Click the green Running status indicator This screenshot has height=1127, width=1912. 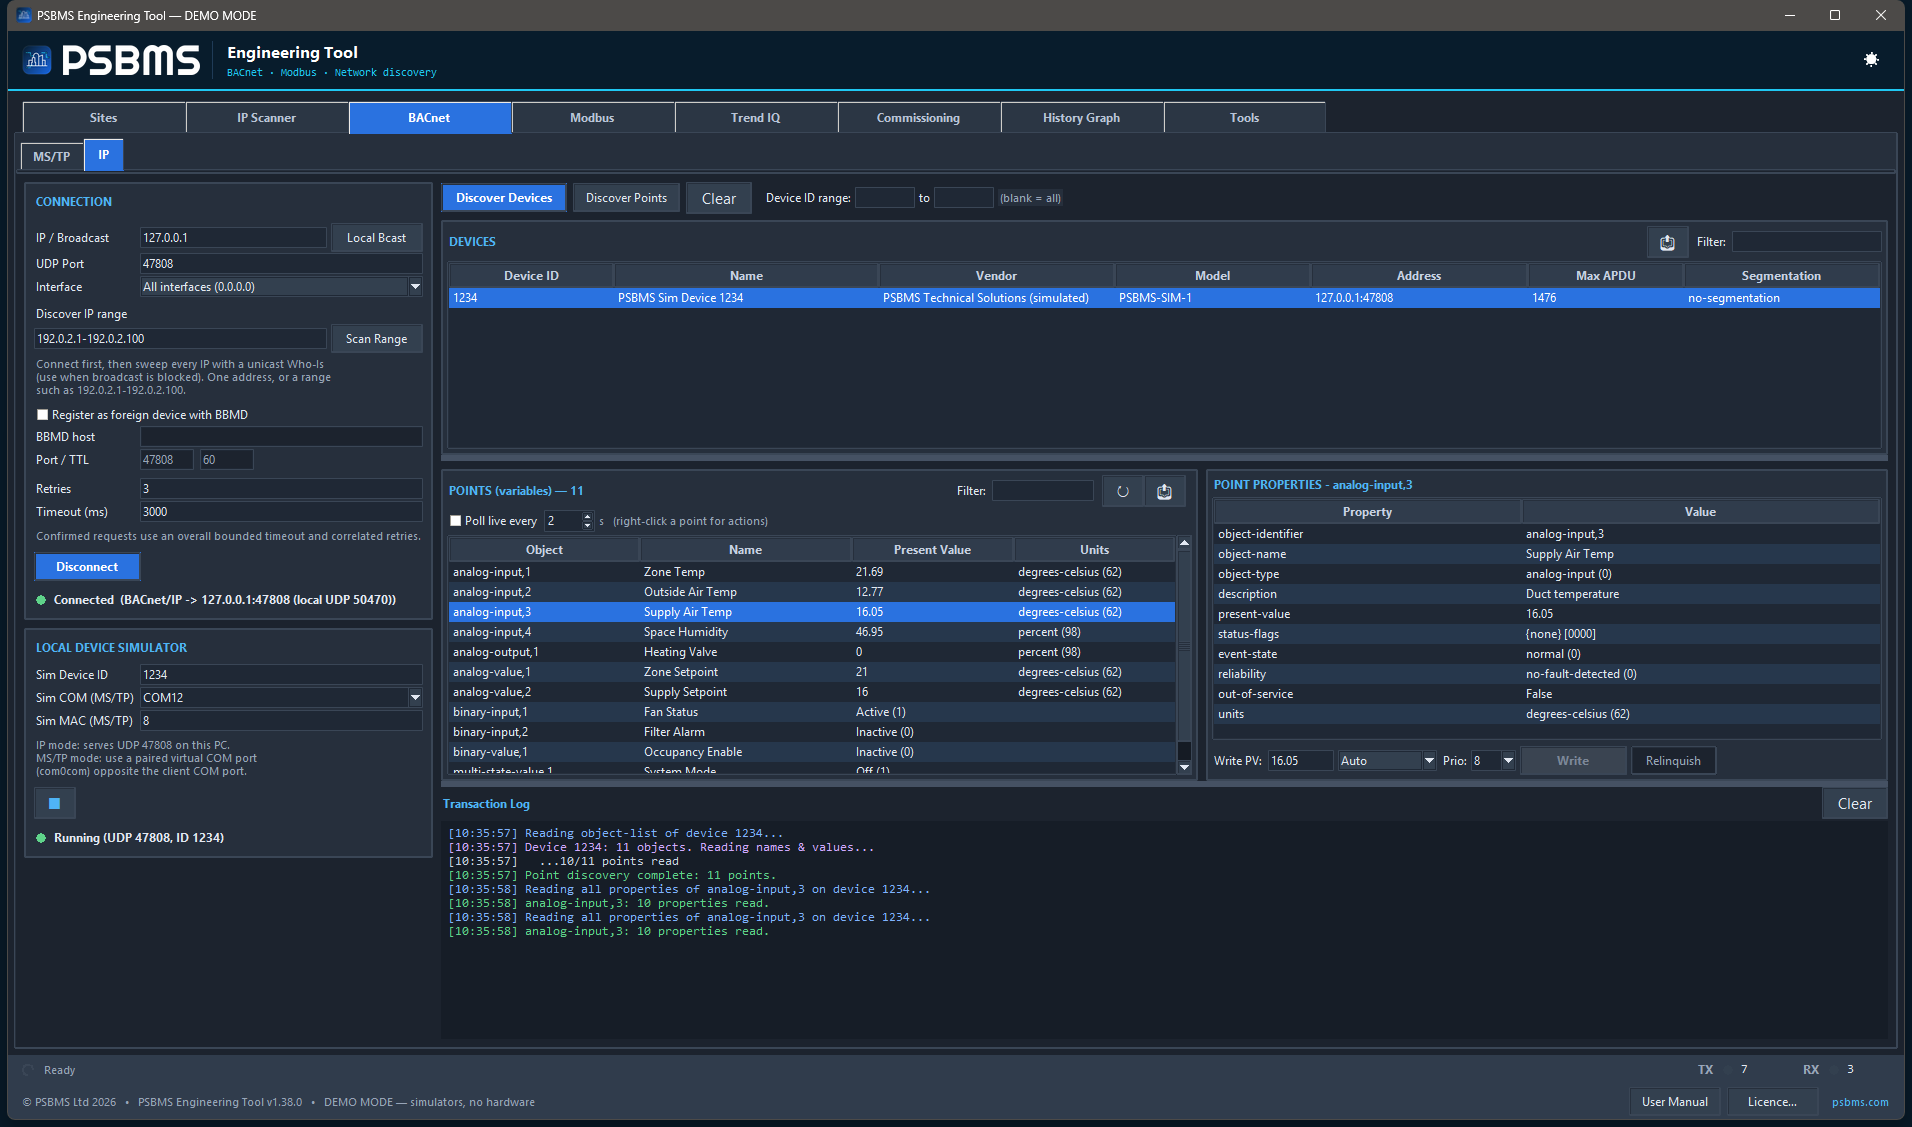coord(41,838)
